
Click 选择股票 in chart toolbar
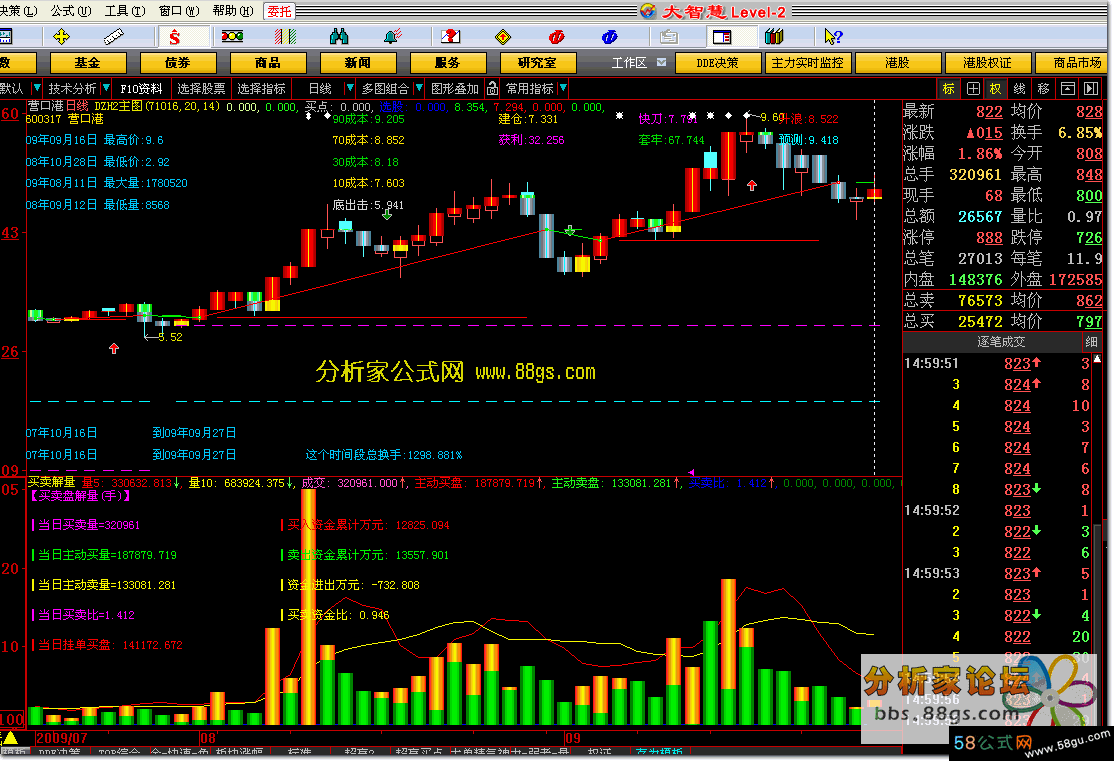coord(201,88)
